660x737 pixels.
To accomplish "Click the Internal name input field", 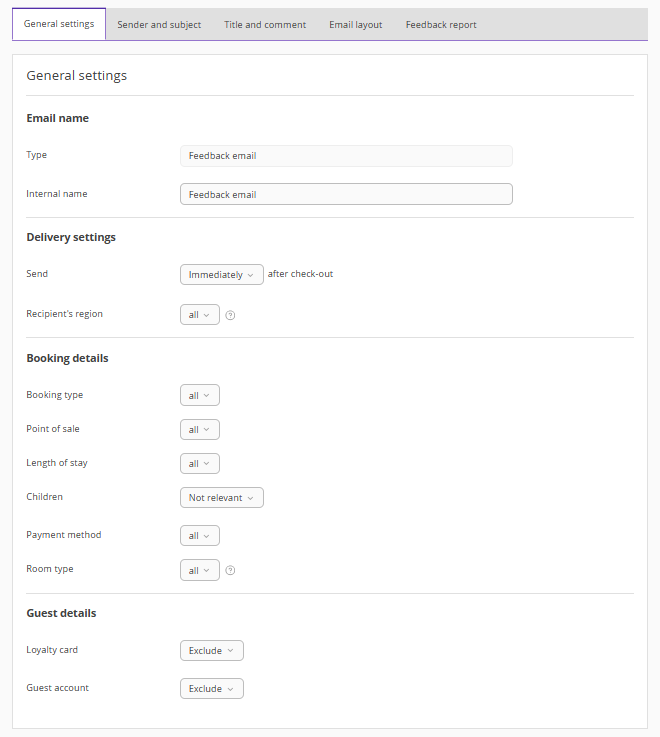I will (346, 194).
